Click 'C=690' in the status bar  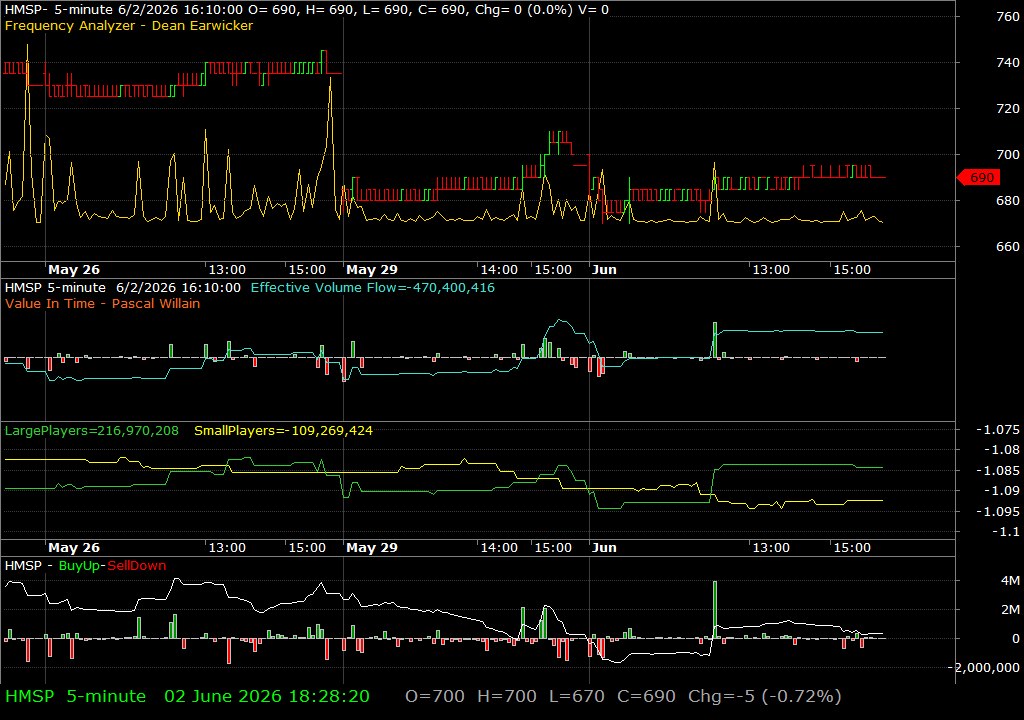647,696
